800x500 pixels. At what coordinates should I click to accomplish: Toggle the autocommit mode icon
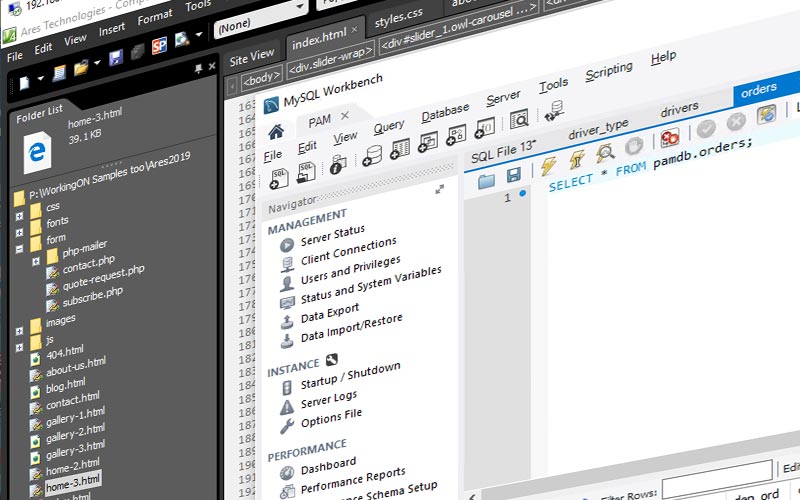(x=766, y=114)
